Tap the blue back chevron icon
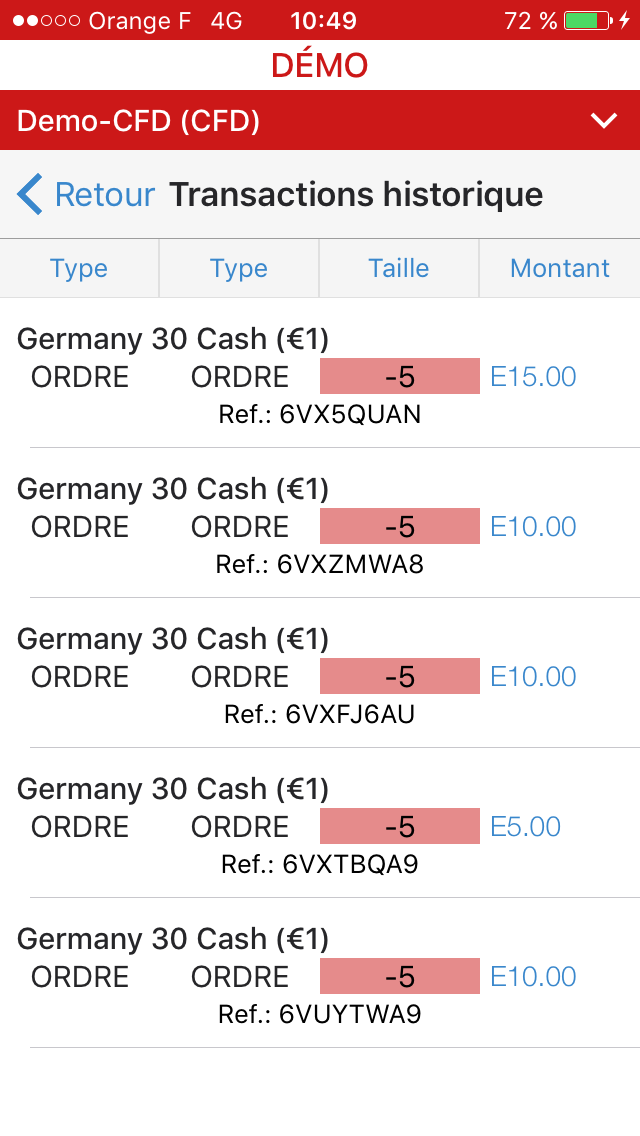The image size is (640, 1136). point(30,194)
